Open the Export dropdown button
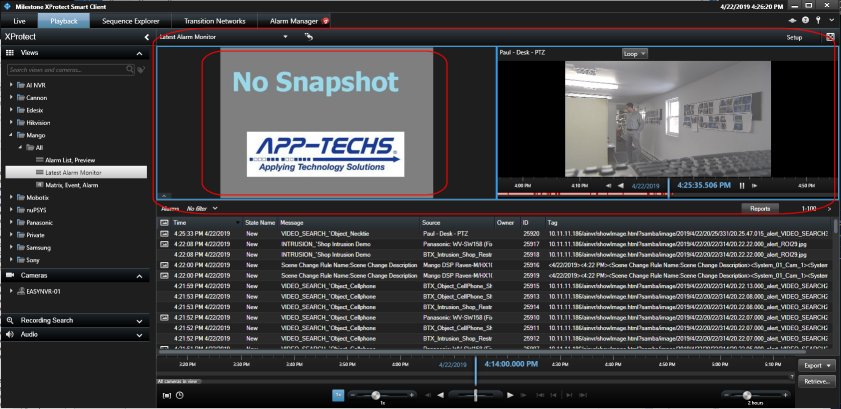The height and width of the screenshot is (409, 841). click(x=817, y=366)
